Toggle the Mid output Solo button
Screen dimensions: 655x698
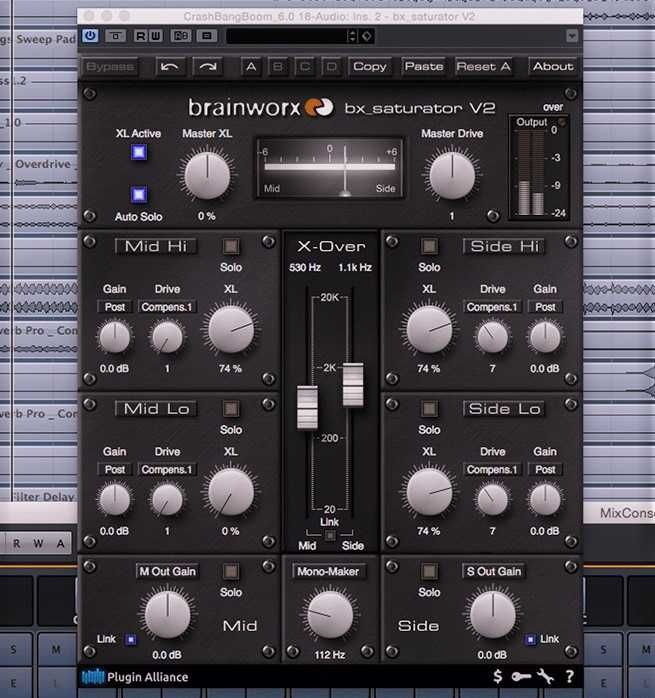231,571
